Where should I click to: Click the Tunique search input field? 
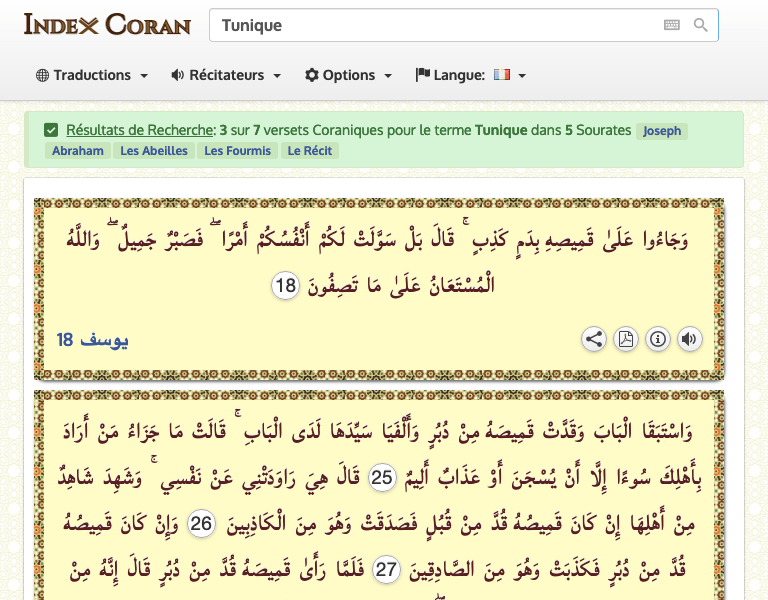coord(438,25)
